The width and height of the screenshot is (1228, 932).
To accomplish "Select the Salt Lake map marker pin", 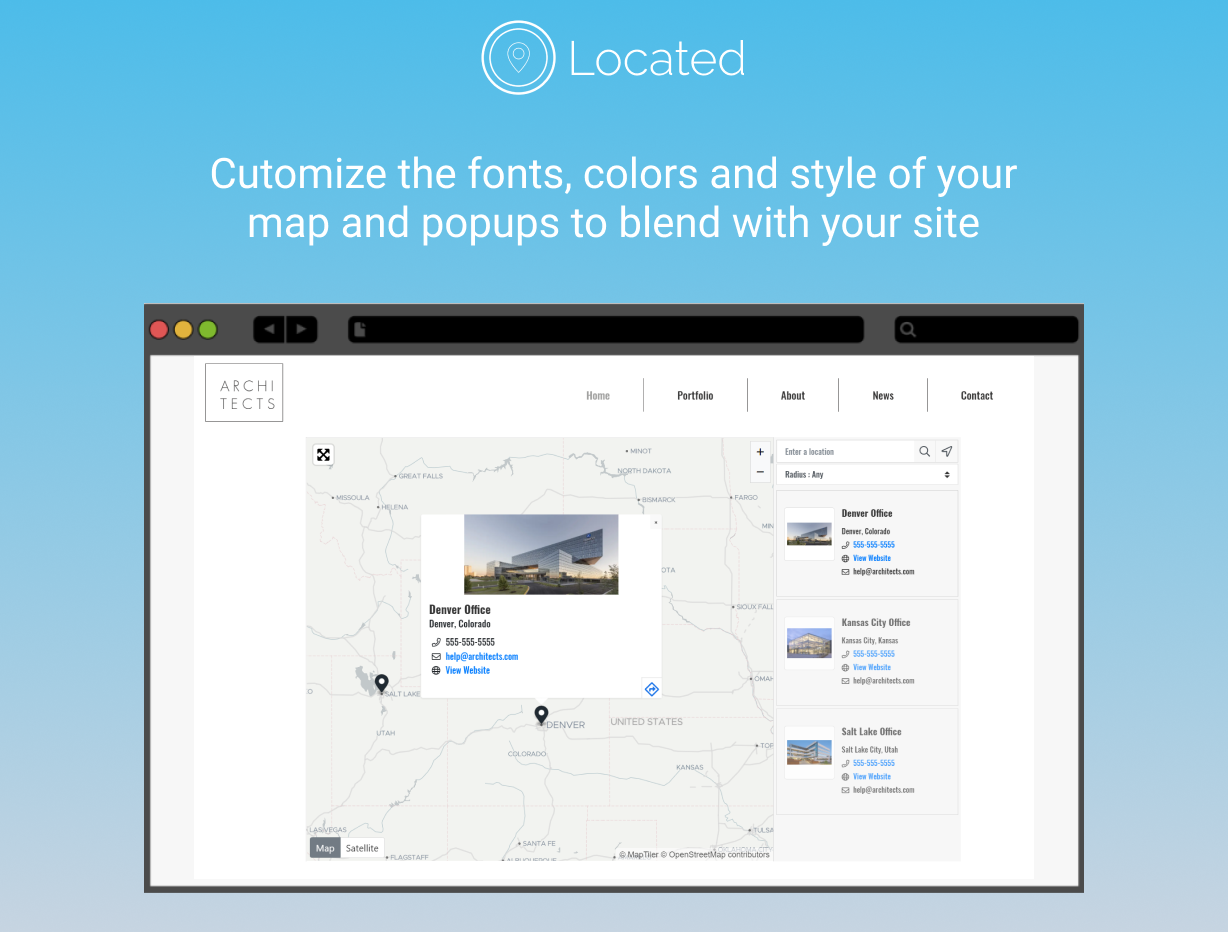I will pos(381,684).
